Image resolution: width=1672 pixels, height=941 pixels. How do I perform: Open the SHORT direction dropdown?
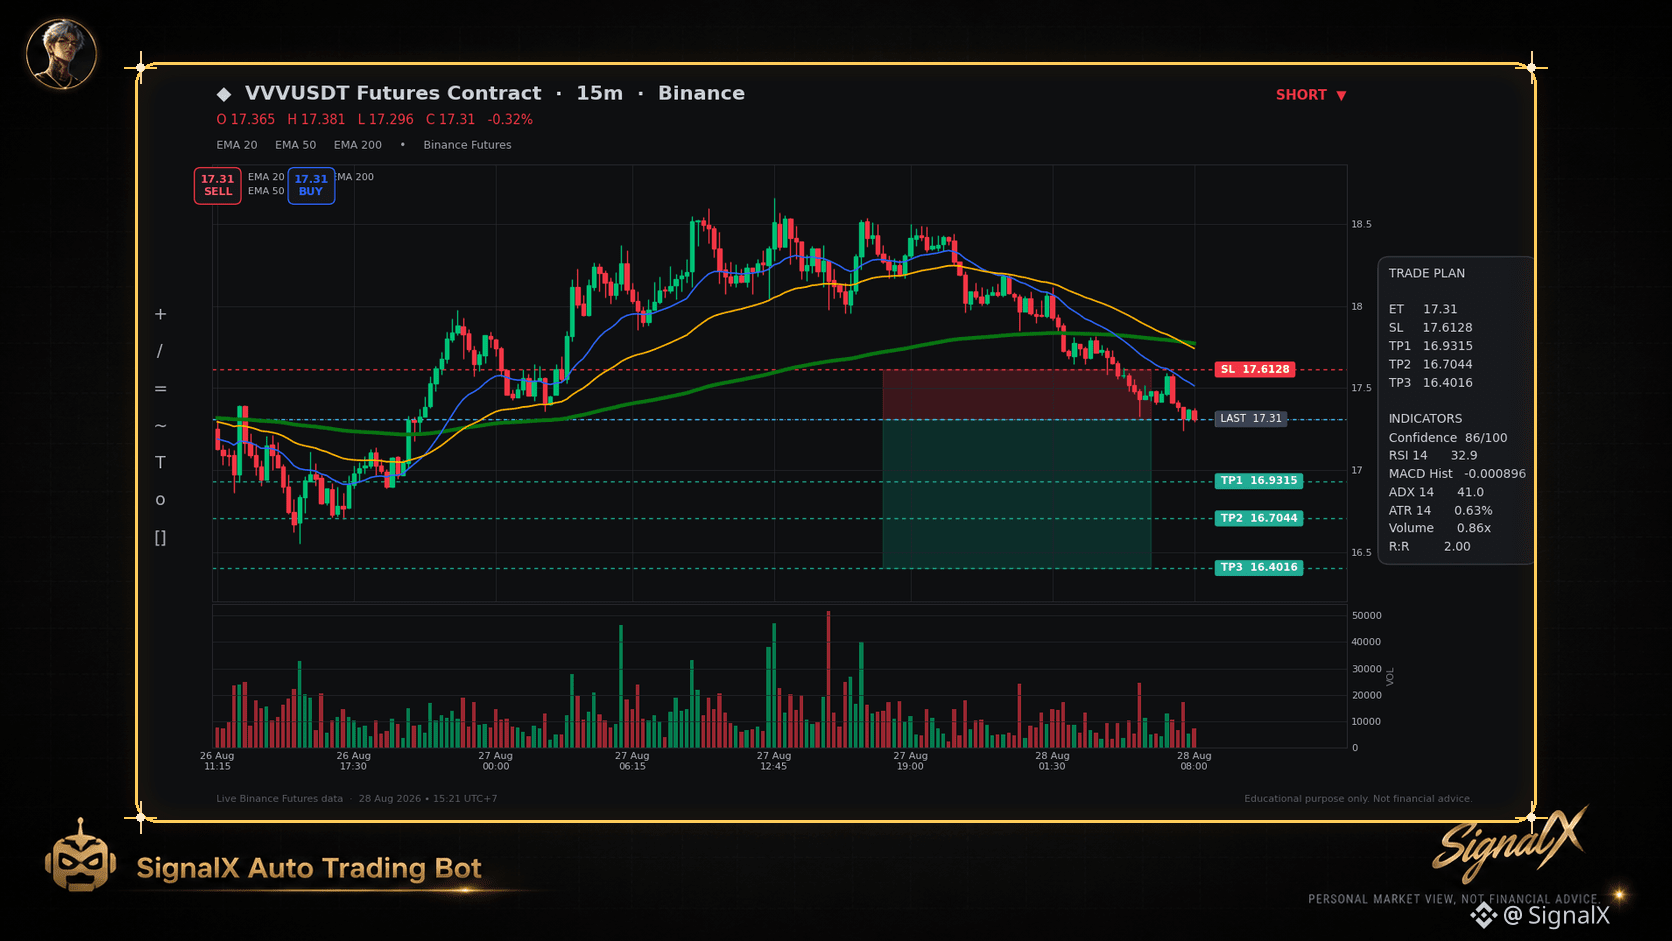[x=1311, y=95]
